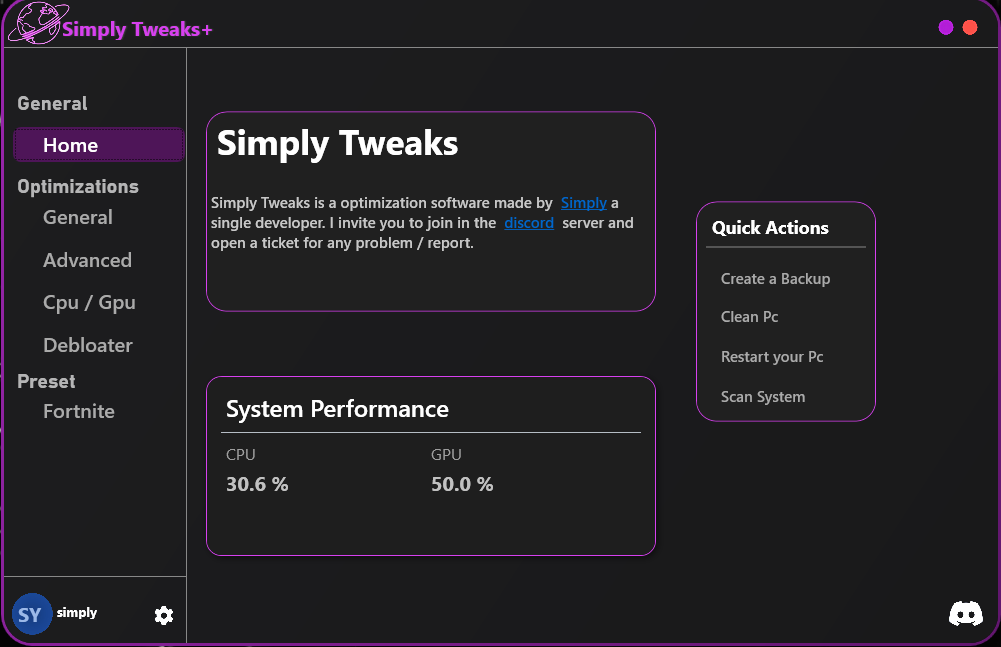Click the Discord icon in bottom corner

[x=965, y=614]
